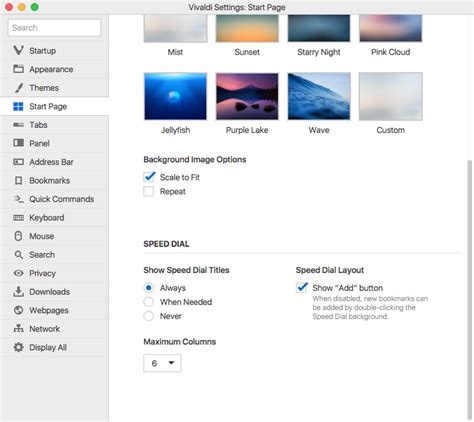Click the Tabs sidebar icon
The width and height of the screenshot is (474, 422).
[18, 125]
